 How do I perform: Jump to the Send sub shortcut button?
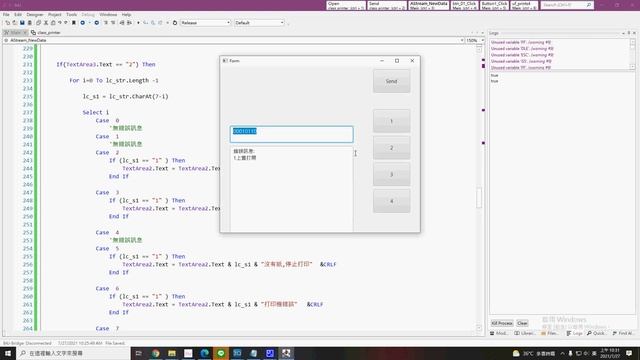click(387, 5)
